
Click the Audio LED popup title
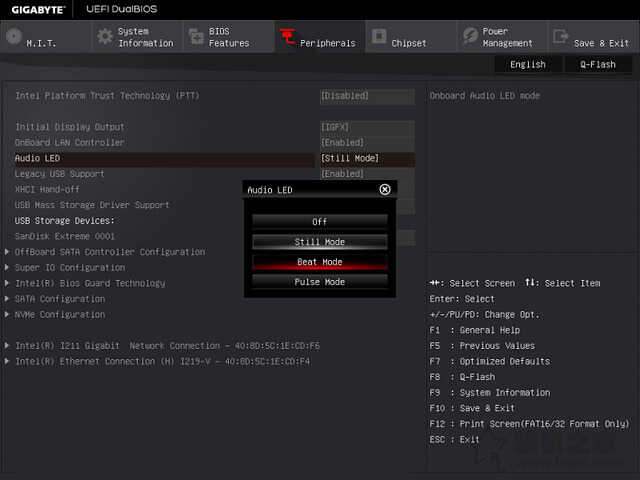(x=270, y=190)
